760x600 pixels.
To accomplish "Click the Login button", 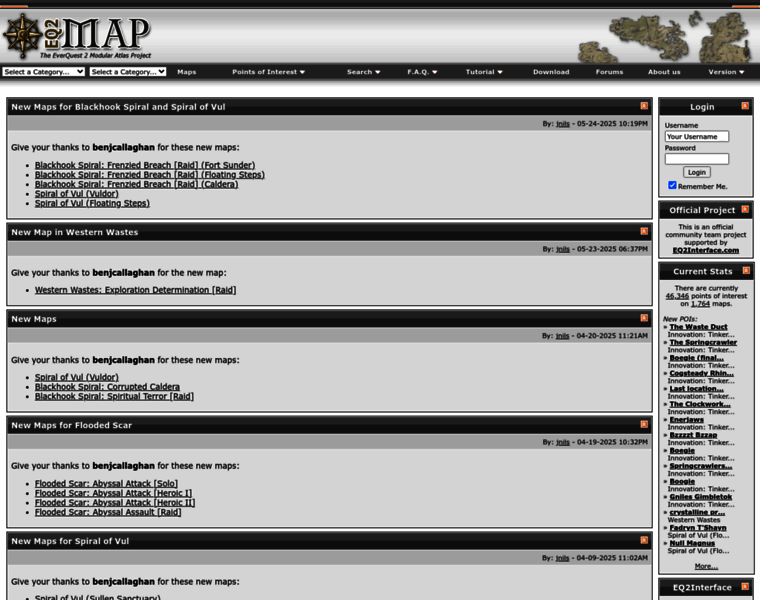I will [x=697, y=172].
